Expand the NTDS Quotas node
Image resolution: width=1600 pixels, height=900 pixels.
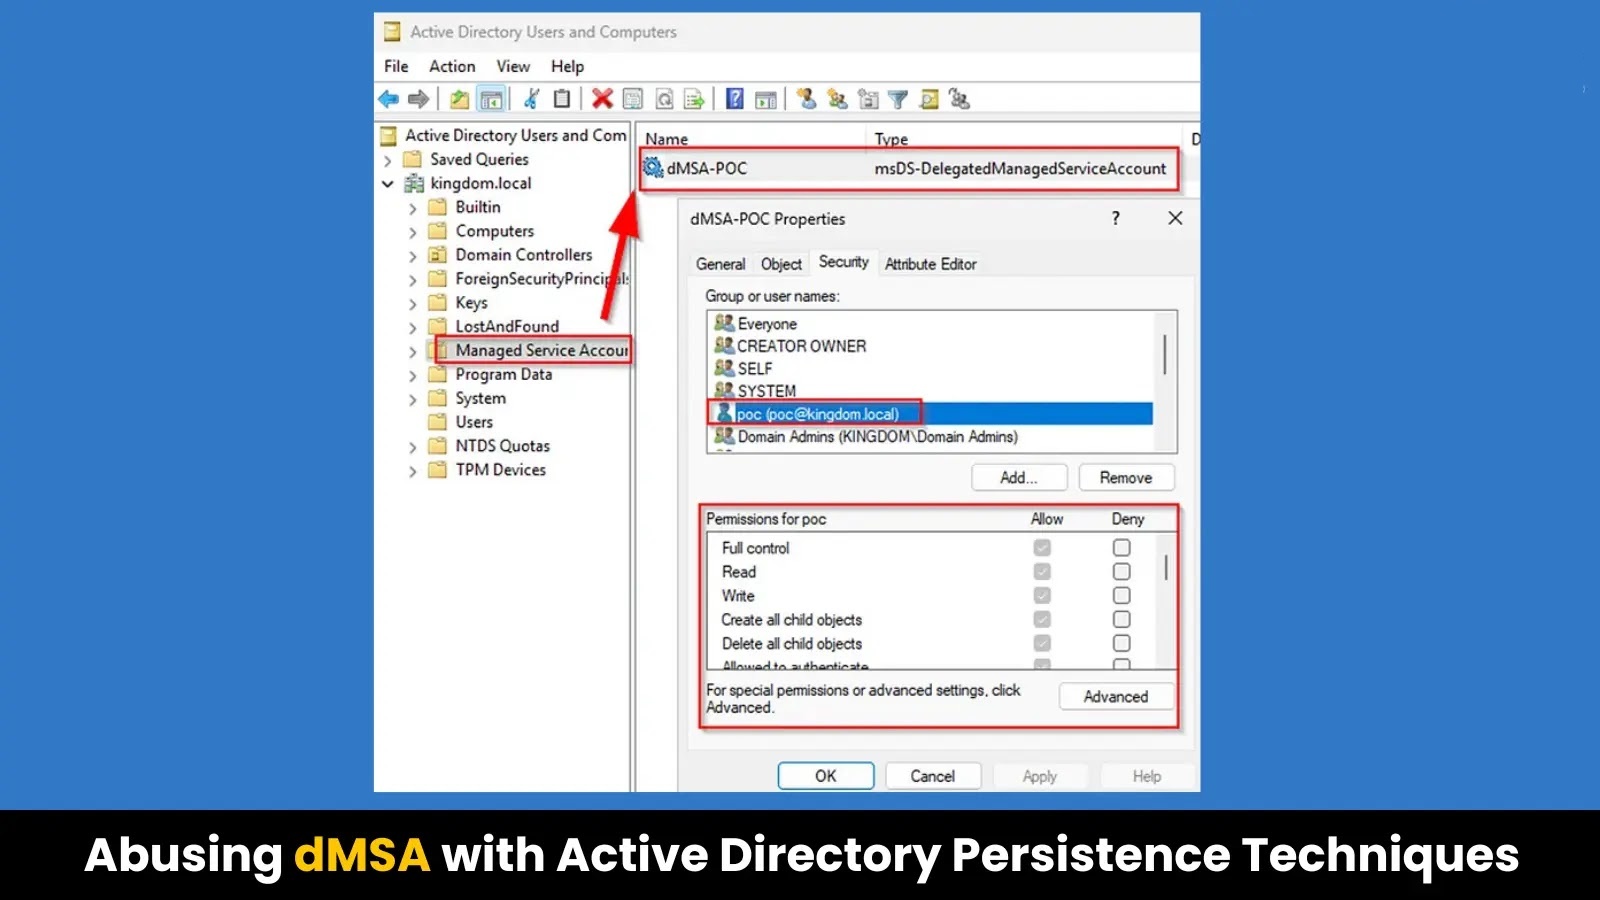412,447
